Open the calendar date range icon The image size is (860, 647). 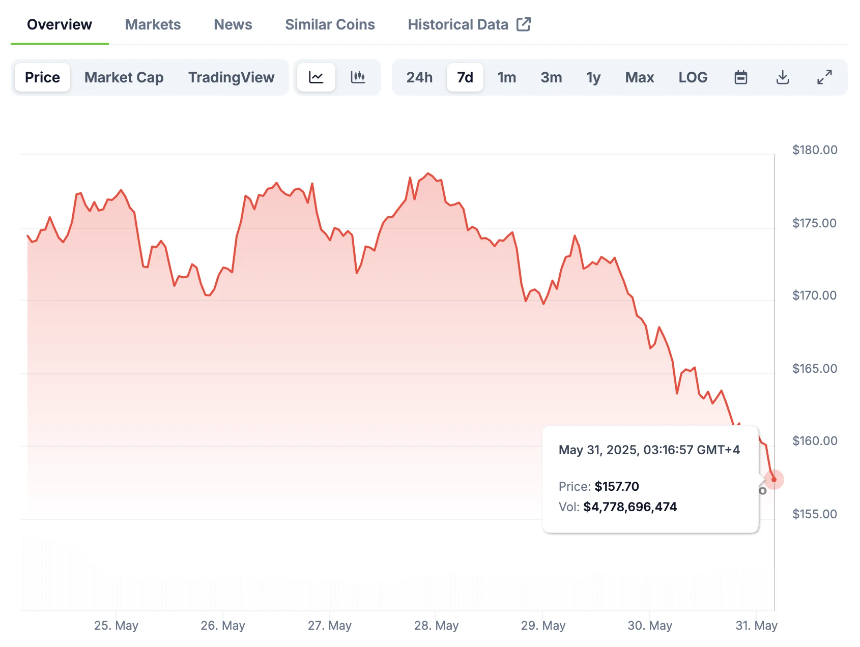click(x=740, y=77)
